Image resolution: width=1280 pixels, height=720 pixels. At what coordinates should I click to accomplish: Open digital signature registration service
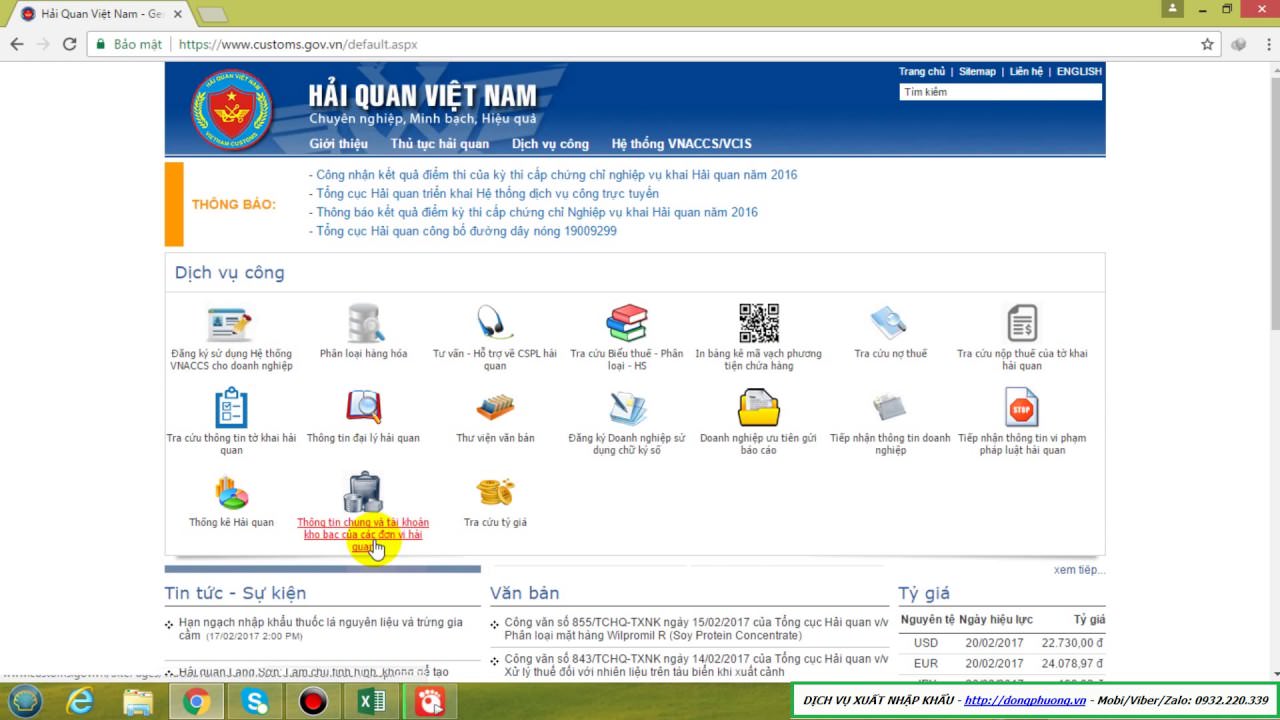(626, 405)
